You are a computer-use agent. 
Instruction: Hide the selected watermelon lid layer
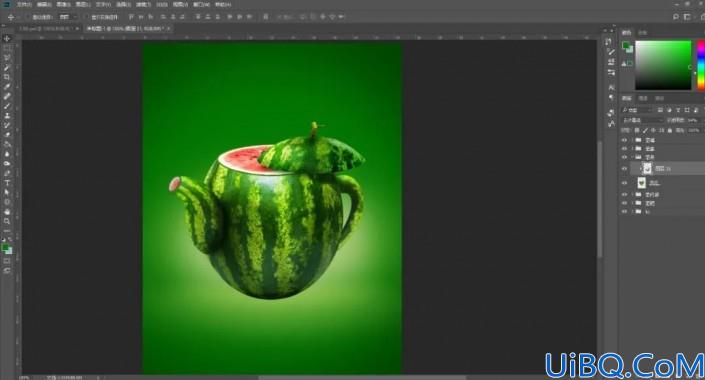click(x=624, y=169)
